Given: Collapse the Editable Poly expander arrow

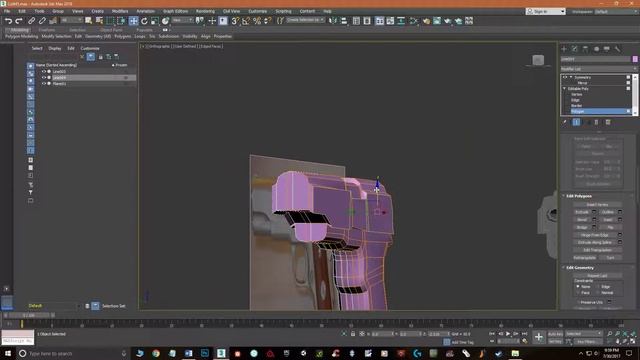Looking at the screenshot, I should point(565,89).
